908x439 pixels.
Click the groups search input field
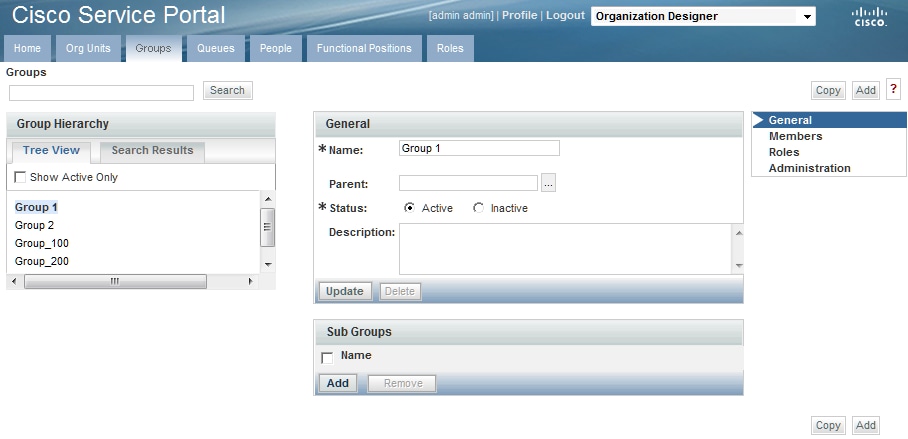pyautogui.click(x=101, y=93)
